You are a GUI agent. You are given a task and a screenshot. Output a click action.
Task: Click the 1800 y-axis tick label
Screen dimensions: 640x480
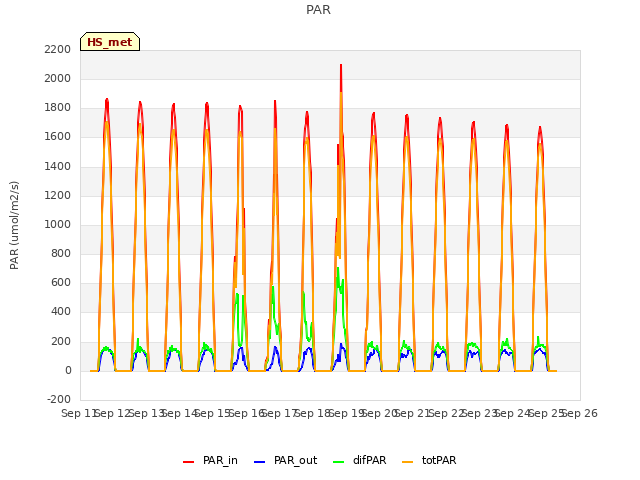click(x=58, y=108)
